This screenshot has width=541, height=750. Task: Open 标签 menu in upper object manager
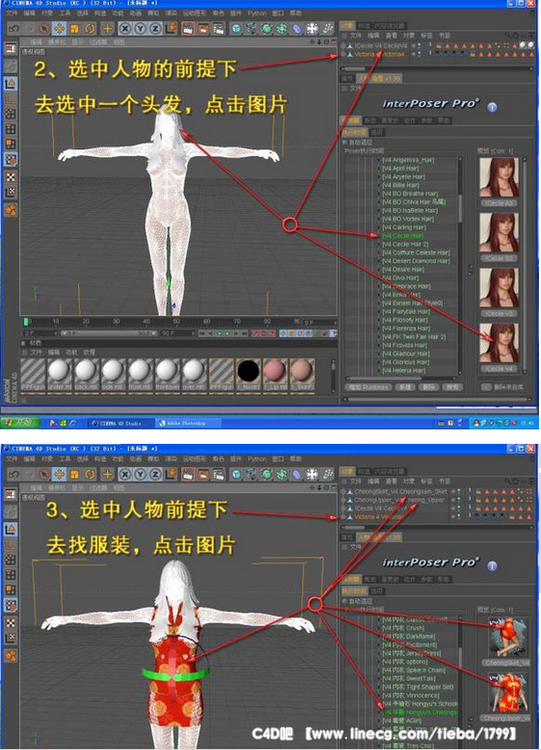[x=427, y=35]
